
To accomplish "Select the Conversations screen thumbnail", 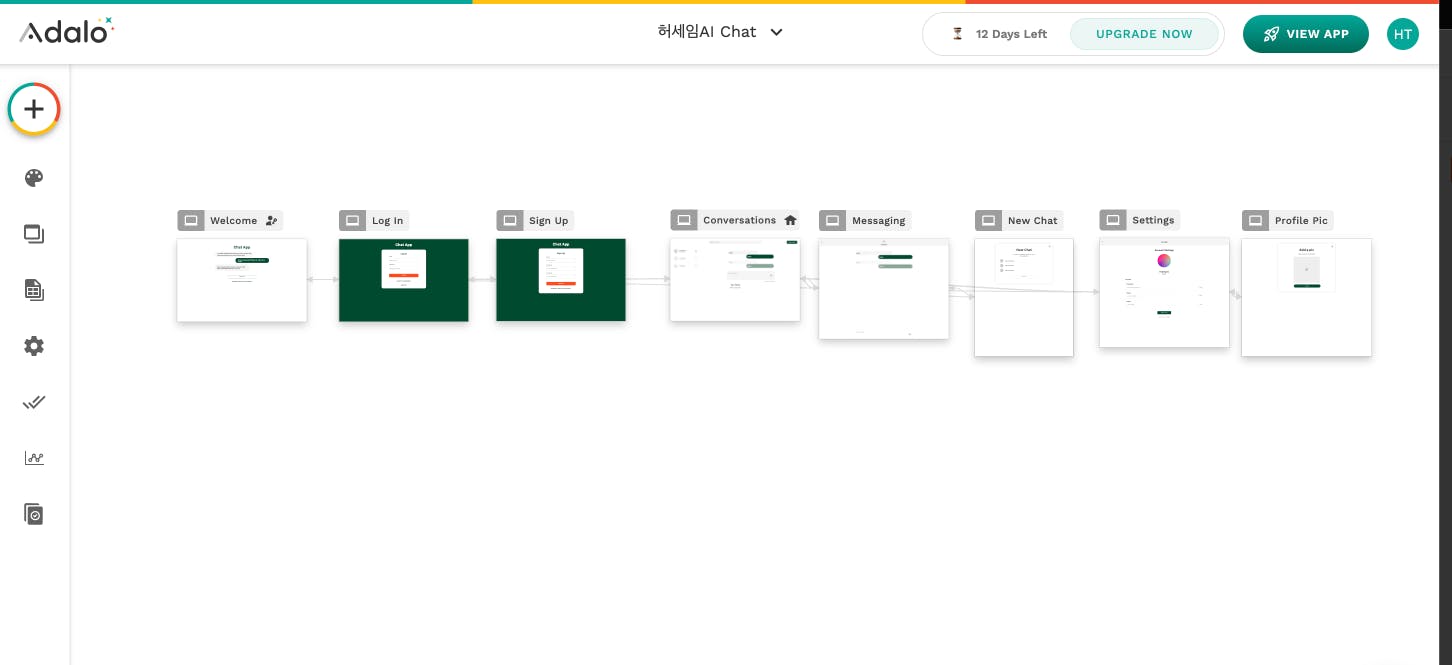I will point(735,279).
